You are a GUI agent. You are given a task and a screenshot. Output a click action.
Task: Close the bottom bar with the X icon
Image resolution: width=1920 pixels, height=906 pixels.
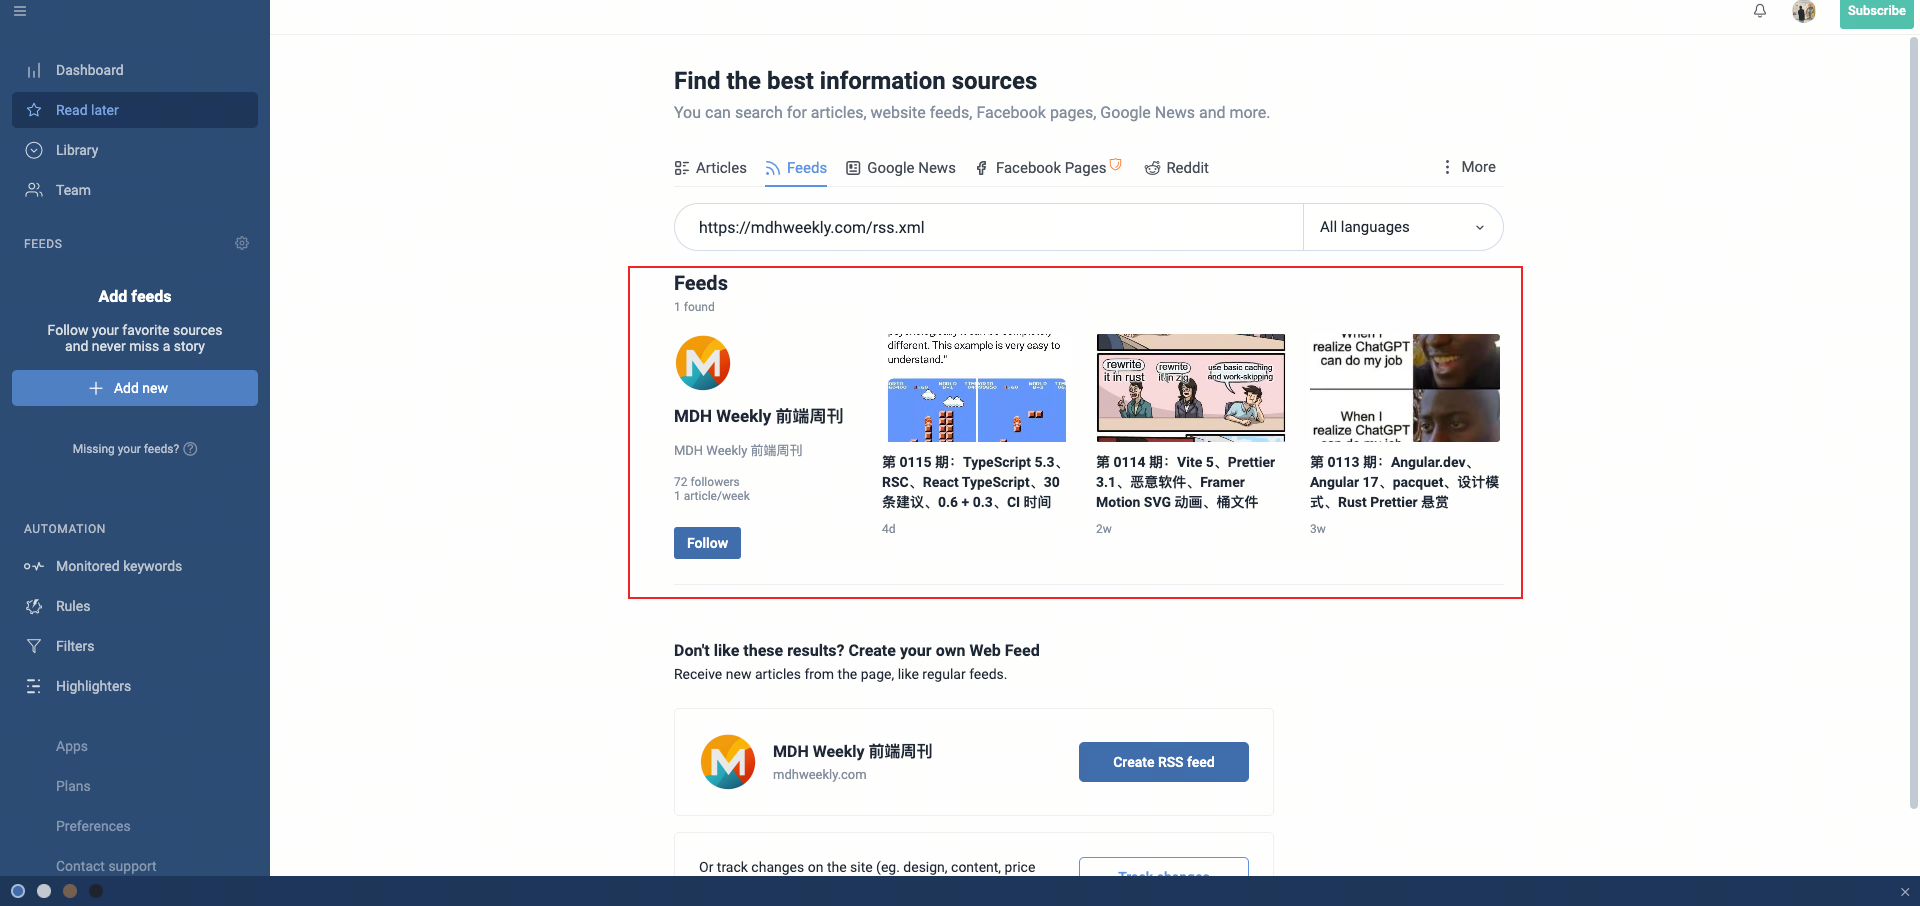point(1905,892)
